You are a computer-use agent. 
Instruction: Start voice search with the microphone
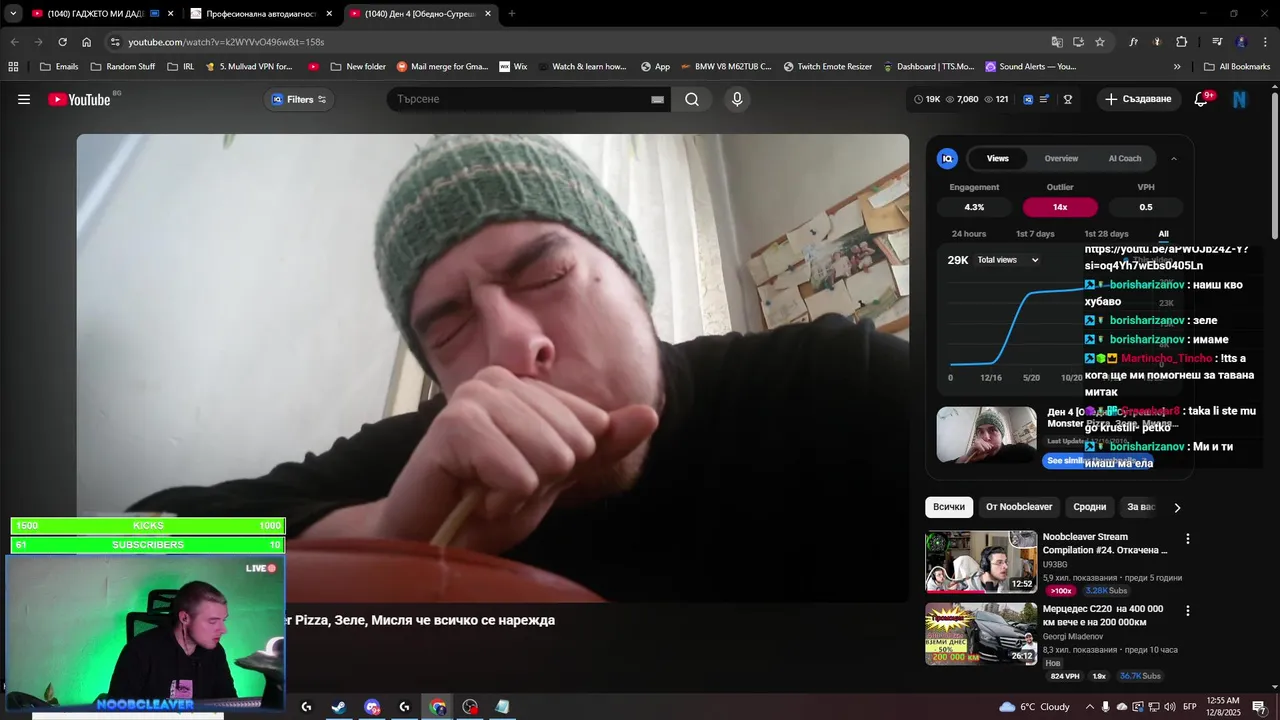737,99
